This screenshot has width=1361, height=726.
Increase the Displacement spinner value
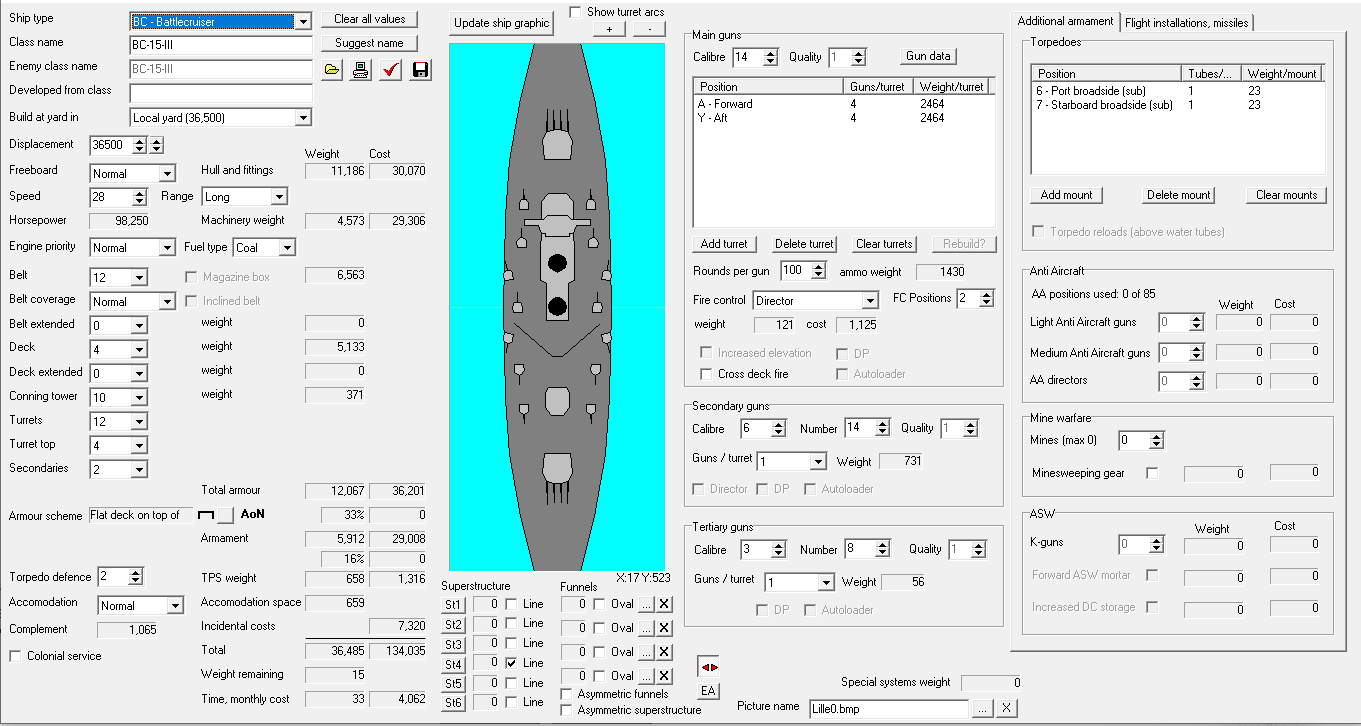(x=140, y=141)
